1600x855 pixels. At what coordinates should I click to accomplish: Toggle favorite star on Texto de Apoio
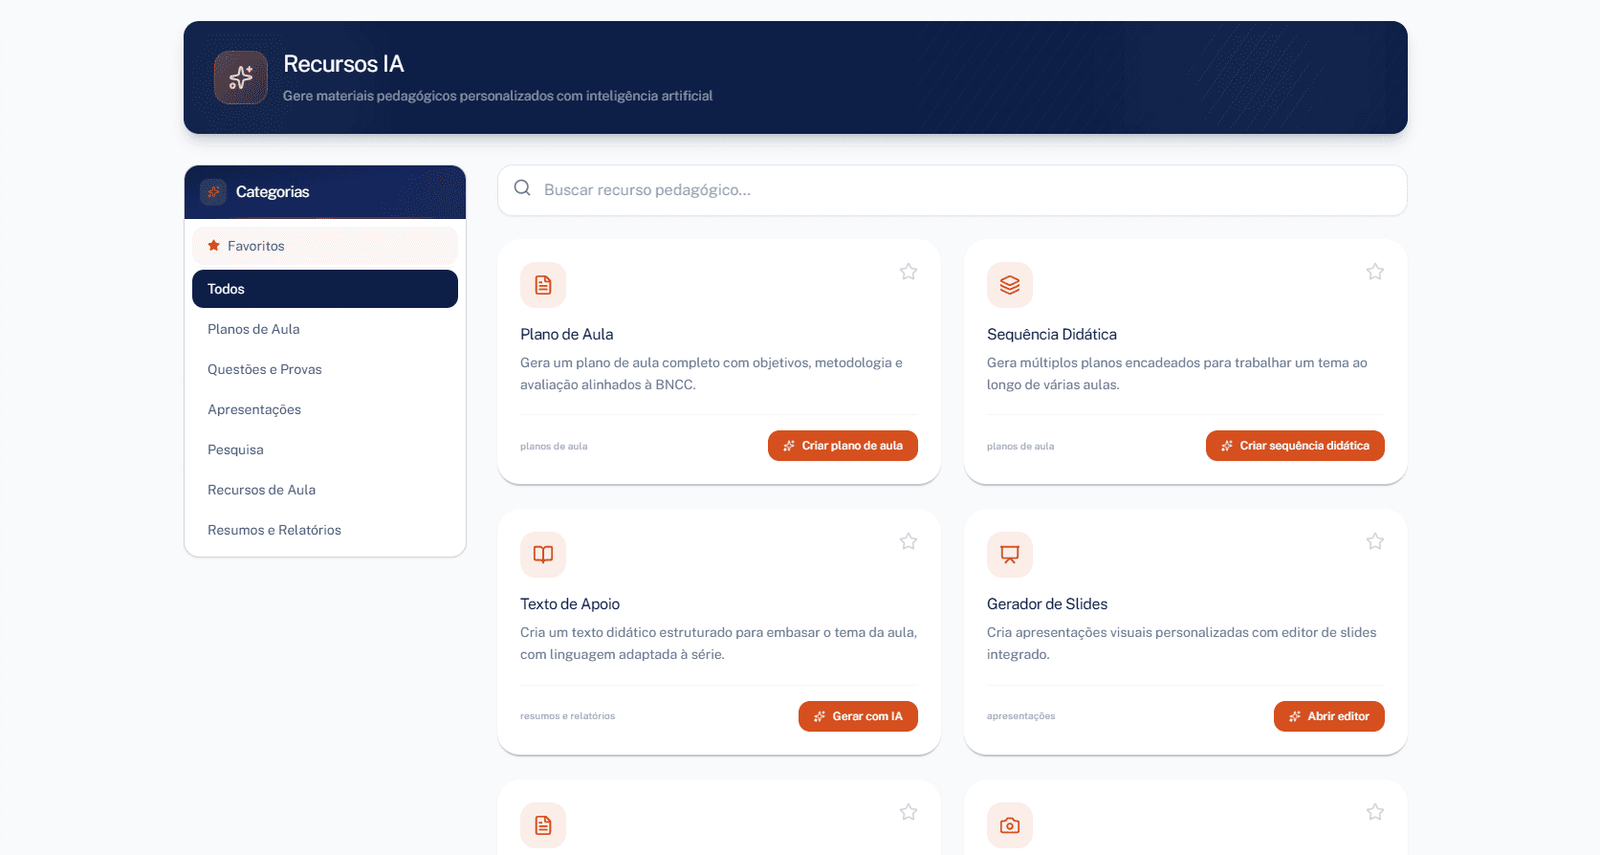(908, 542)
